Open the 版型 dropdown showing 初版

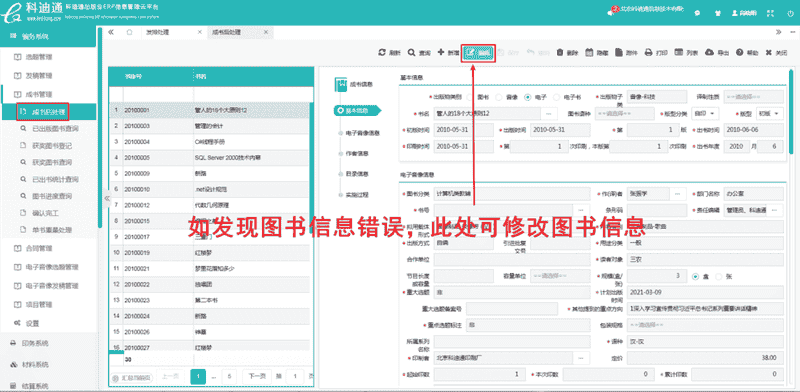tap(769, 113)
